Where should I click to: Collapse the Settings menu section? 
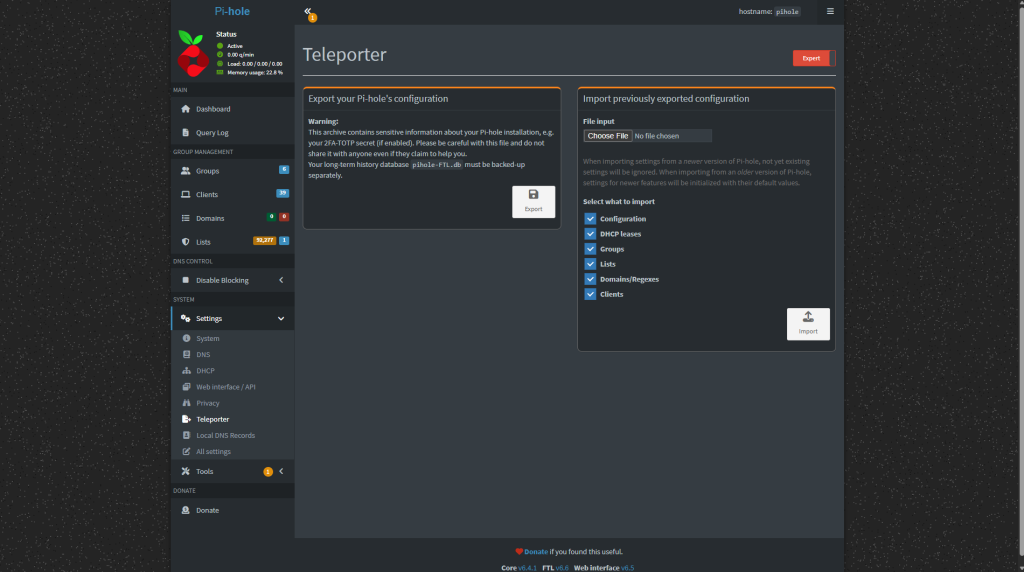281,319
